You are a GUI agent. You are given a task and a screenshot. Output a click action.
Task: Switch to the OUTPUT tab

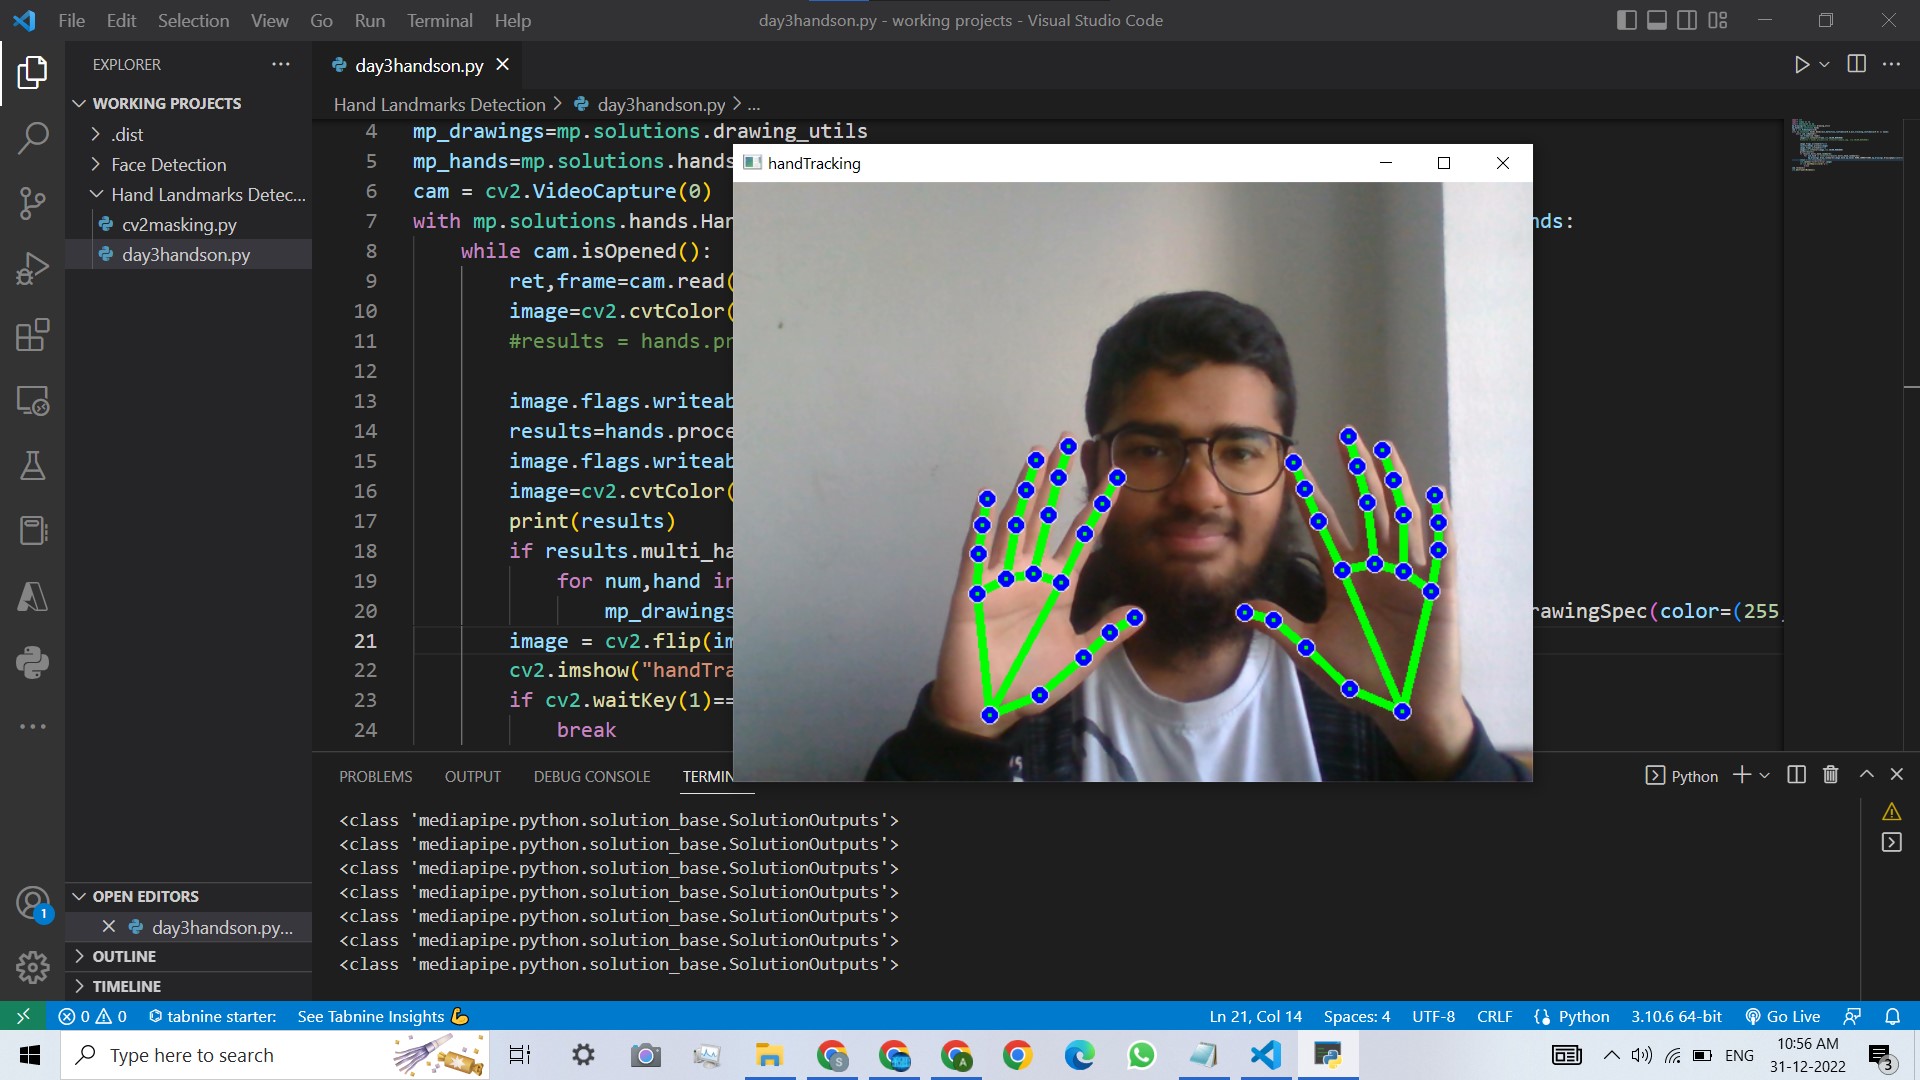[472, 776]
